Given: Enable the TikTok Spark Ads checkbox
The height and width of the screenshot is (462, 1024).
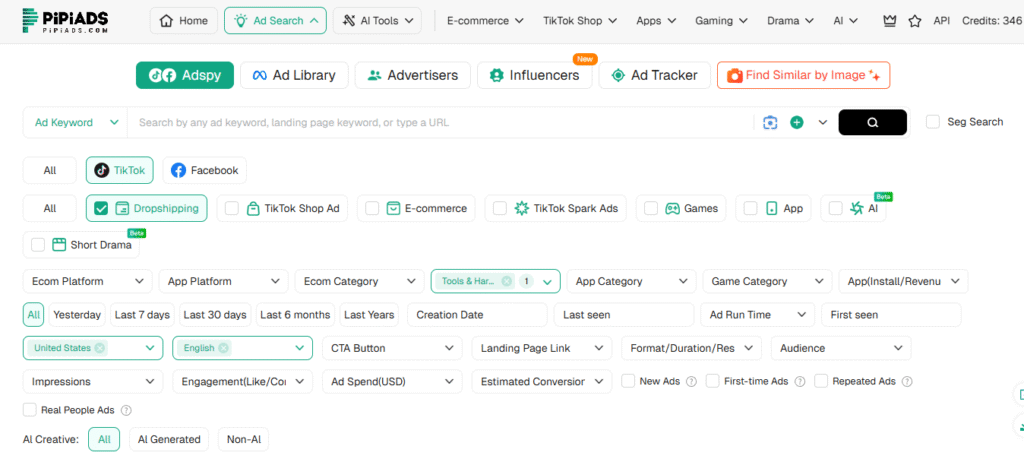Looking at the screenshot, I should pyautogui.click(x=500, y=208).
